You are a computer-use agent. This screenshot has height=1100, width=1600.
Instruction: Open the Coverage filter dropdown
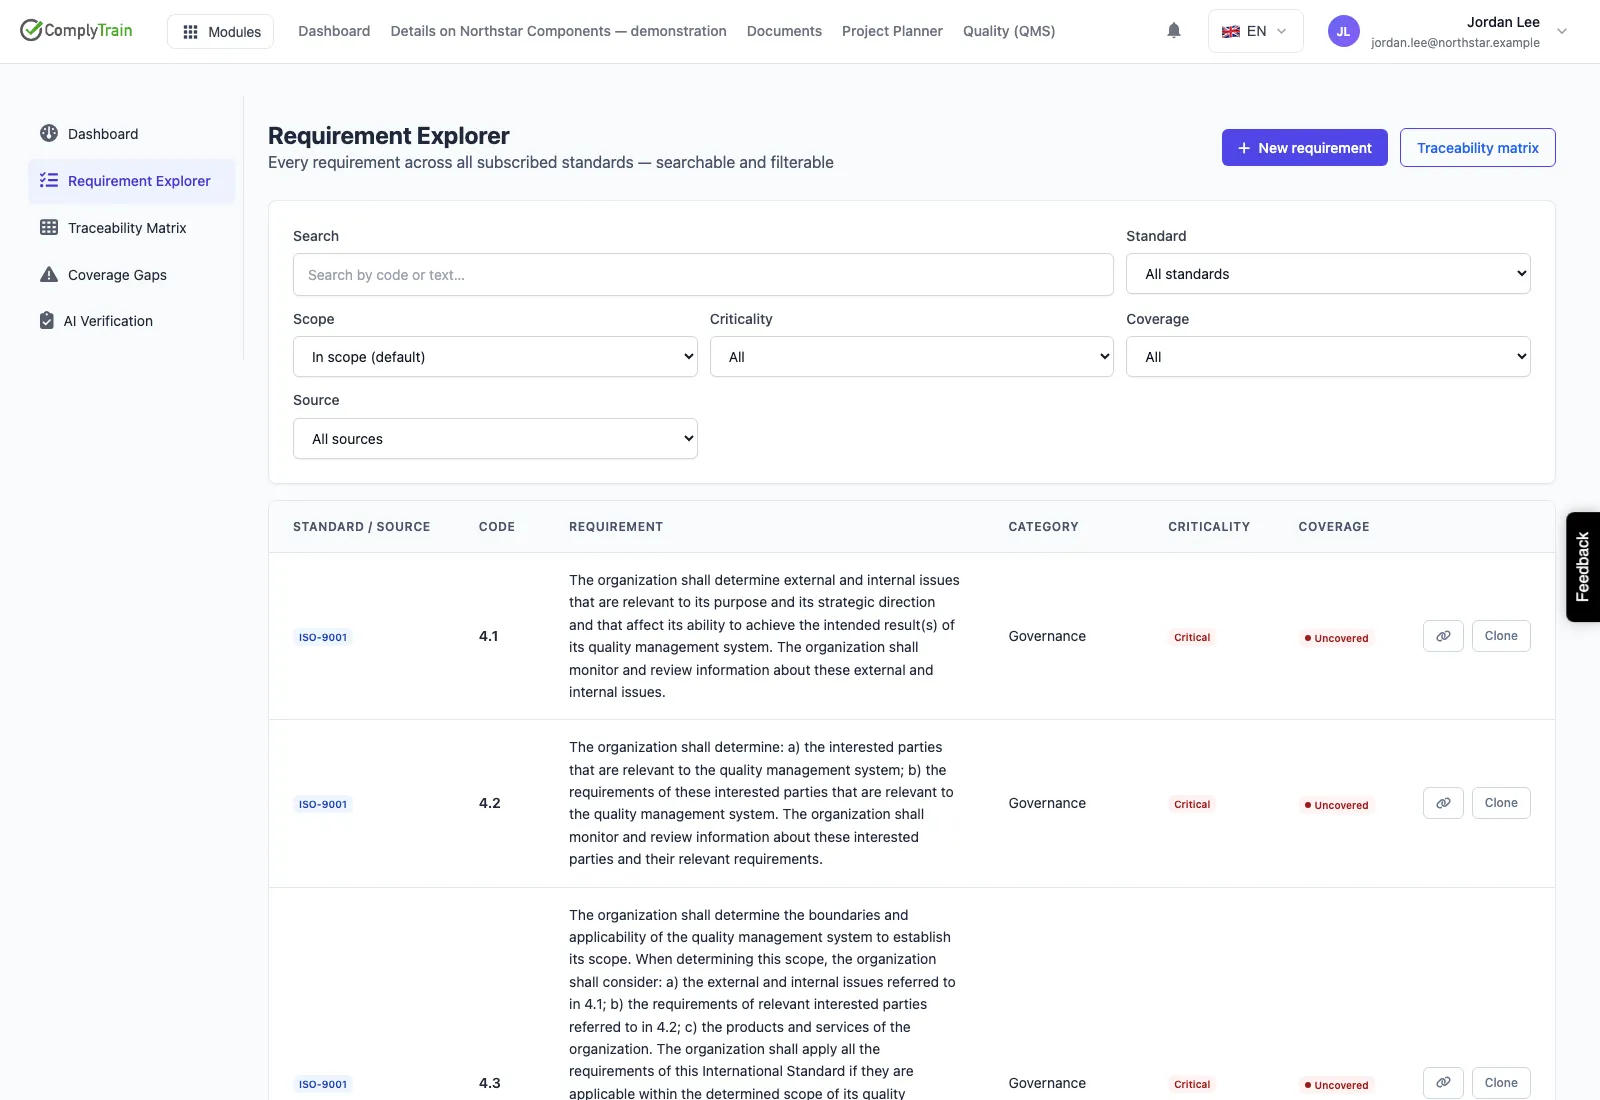coord(1328,357)
